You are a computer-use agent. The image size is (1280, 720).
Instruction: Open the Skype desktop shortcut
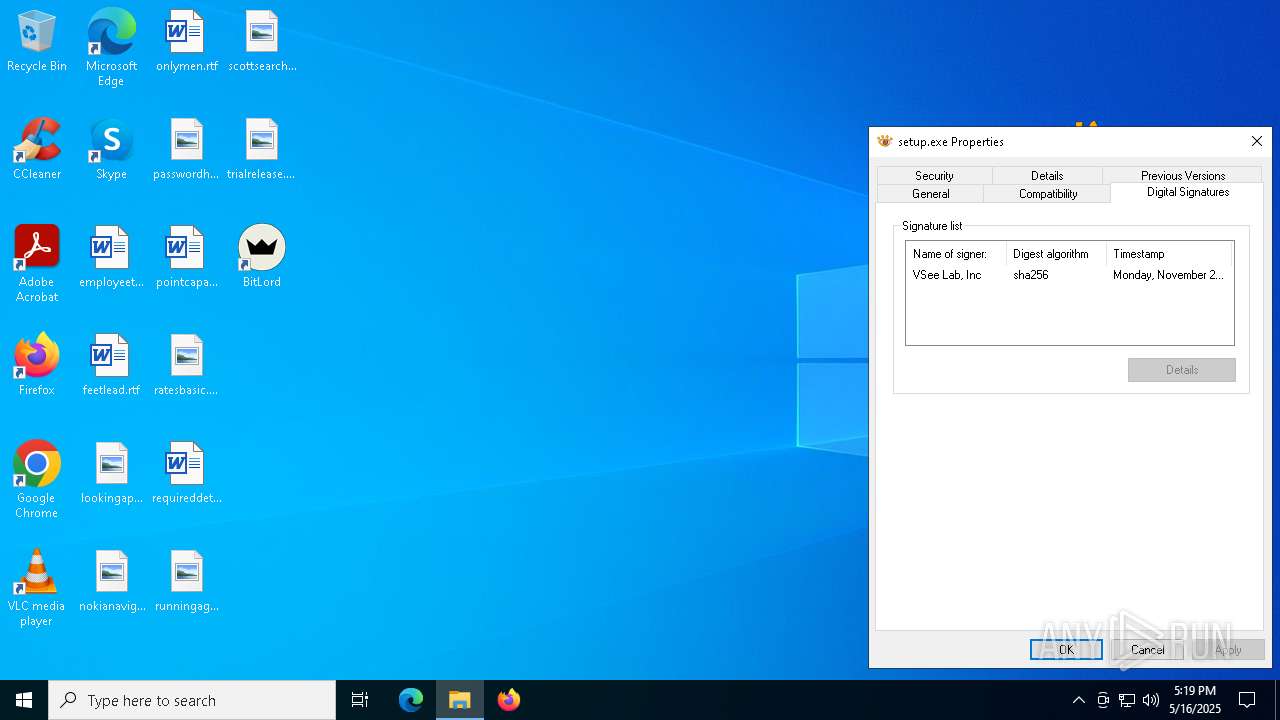pyautogui.click(x=111, y=150)
